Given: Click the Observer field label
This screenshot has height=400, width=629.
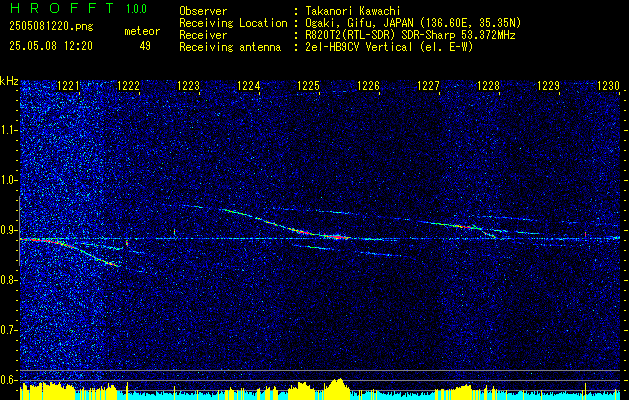Looking at the screenshot, I should click(x=203, y=11).
